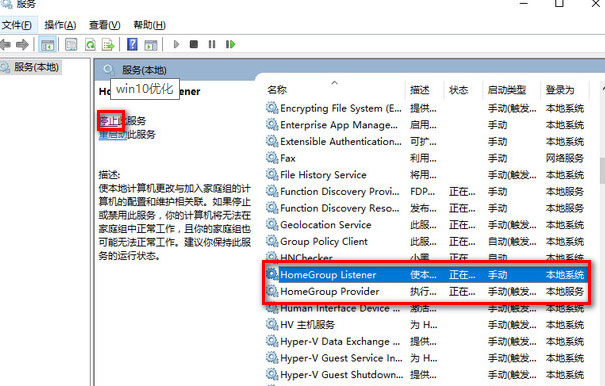Sort by the 状态 column header
The height and width of the screenshot is (386, 605).
pyautogui.click(x=458, y=90)
